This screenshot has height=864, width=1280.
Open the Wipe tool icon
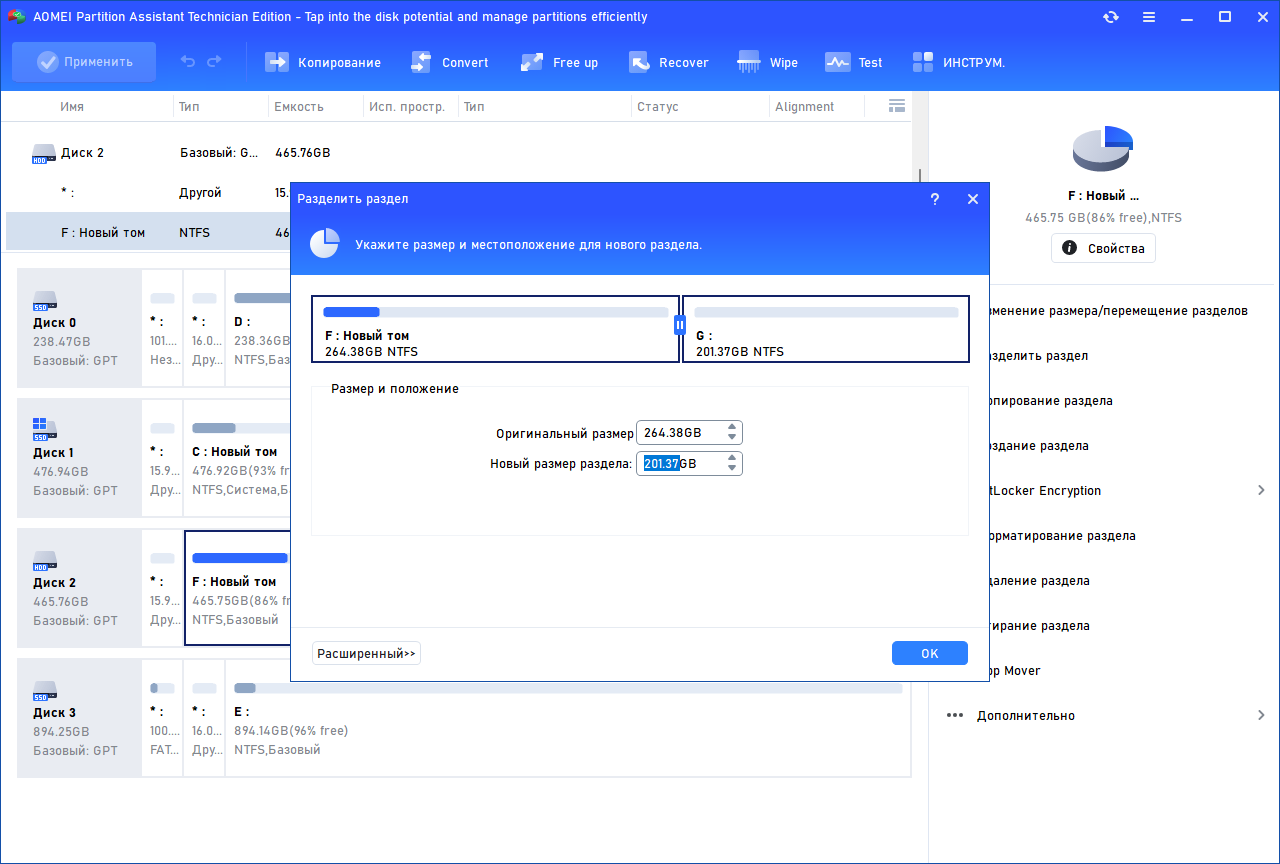point(748,62)
